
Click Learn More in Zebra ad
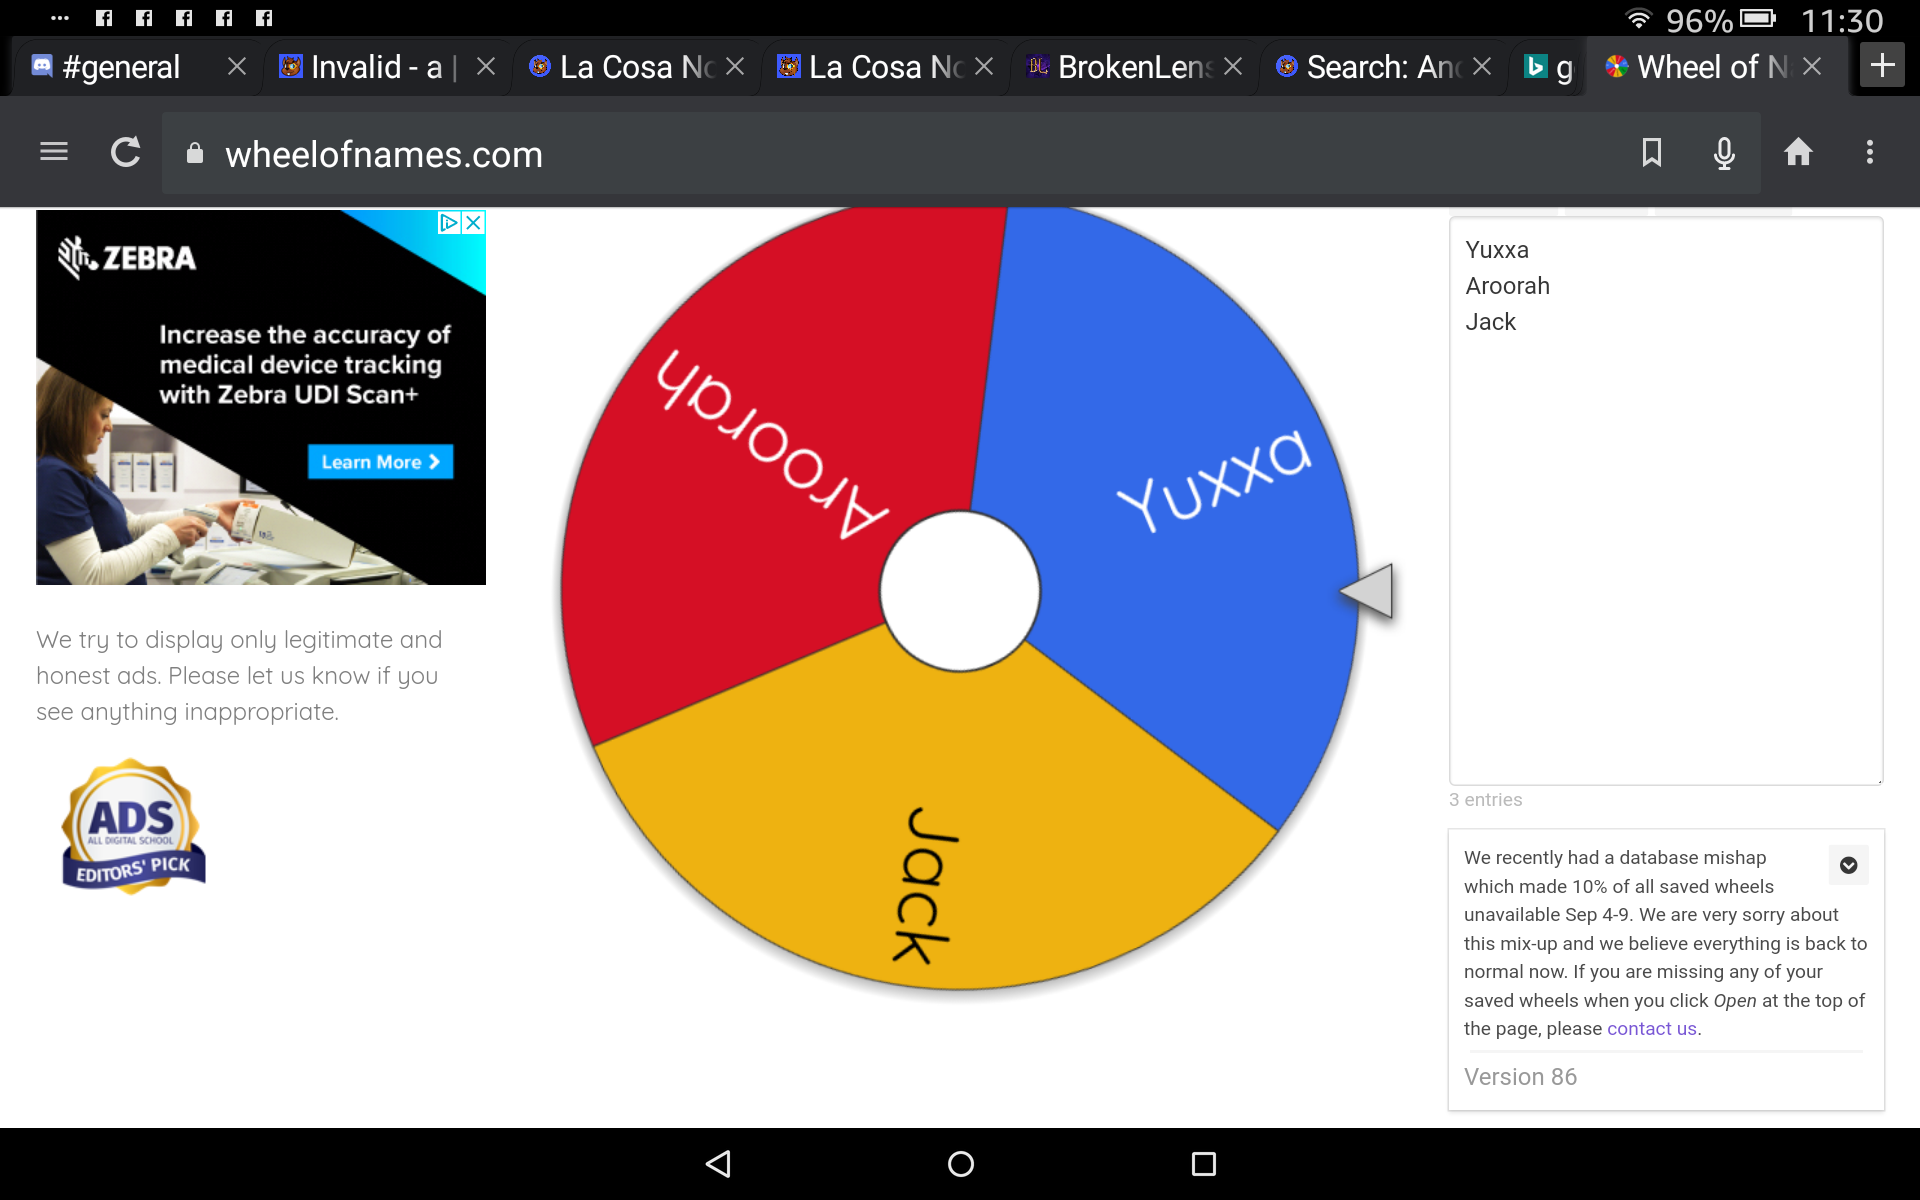380,462
